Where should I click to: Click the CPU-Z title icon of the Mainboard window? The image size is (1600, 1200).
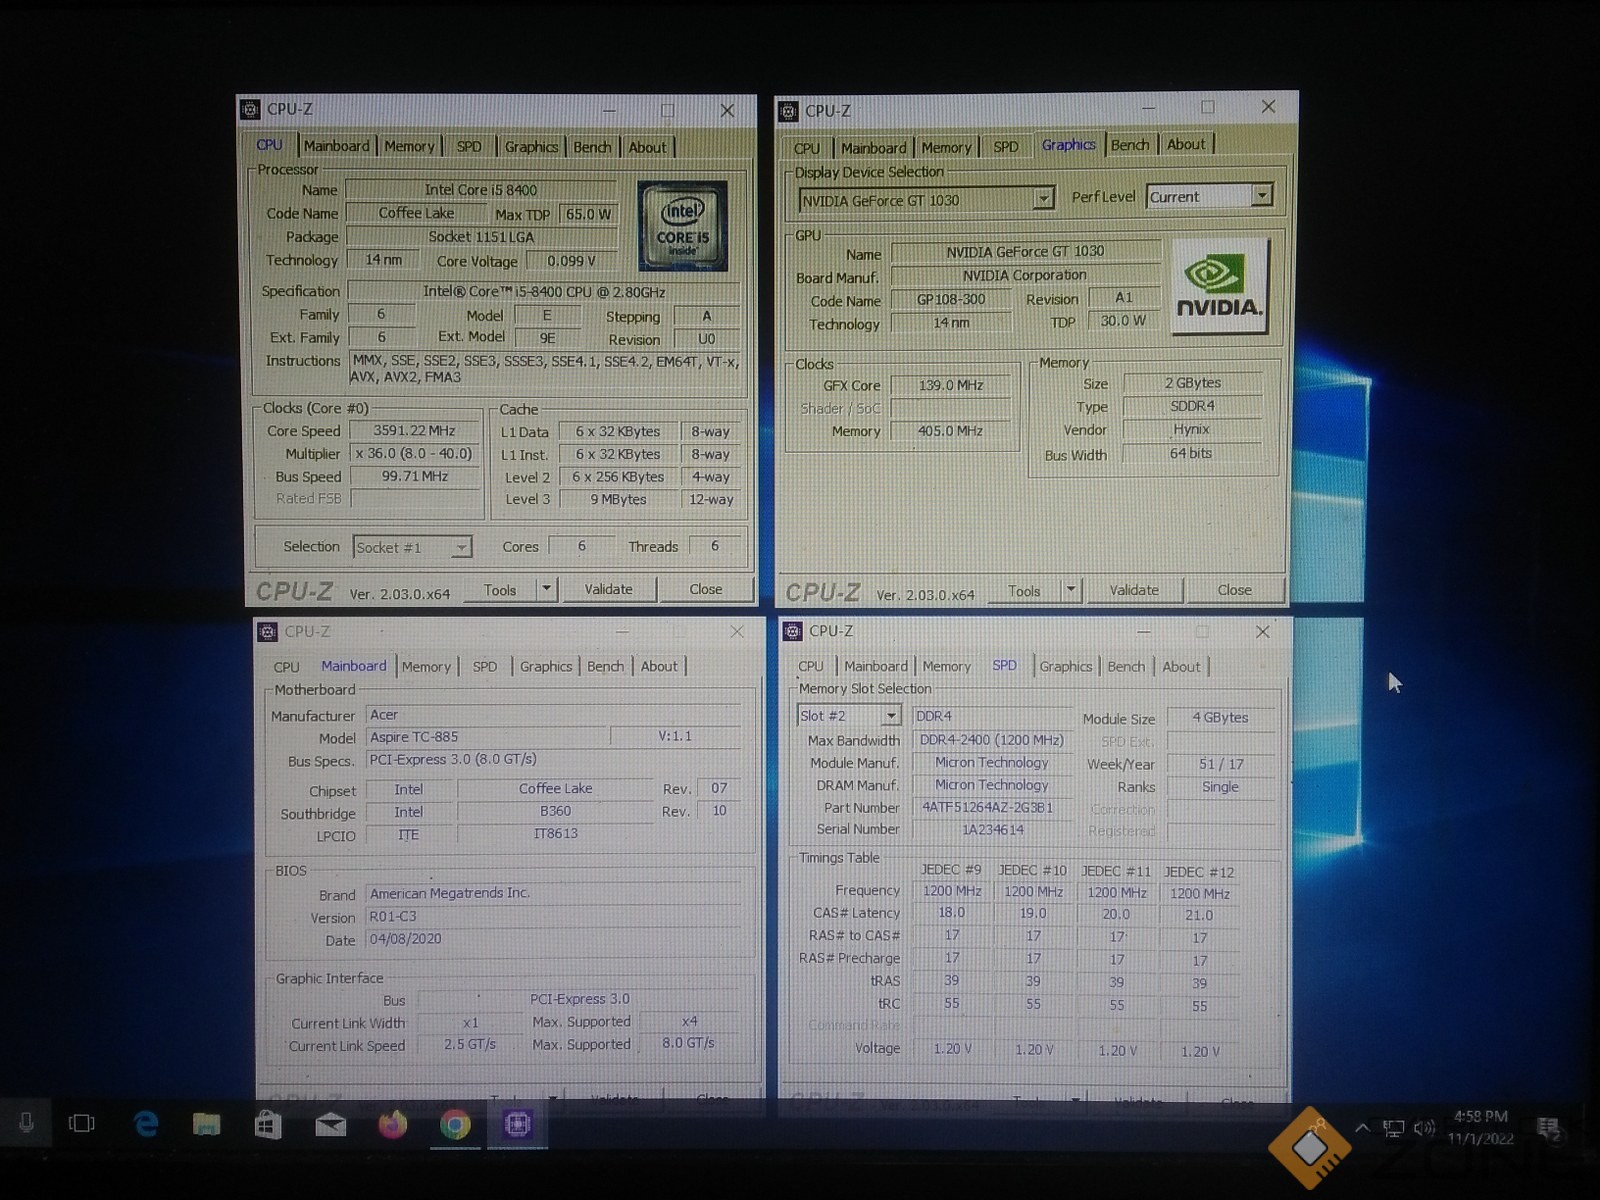click(267, 631)
